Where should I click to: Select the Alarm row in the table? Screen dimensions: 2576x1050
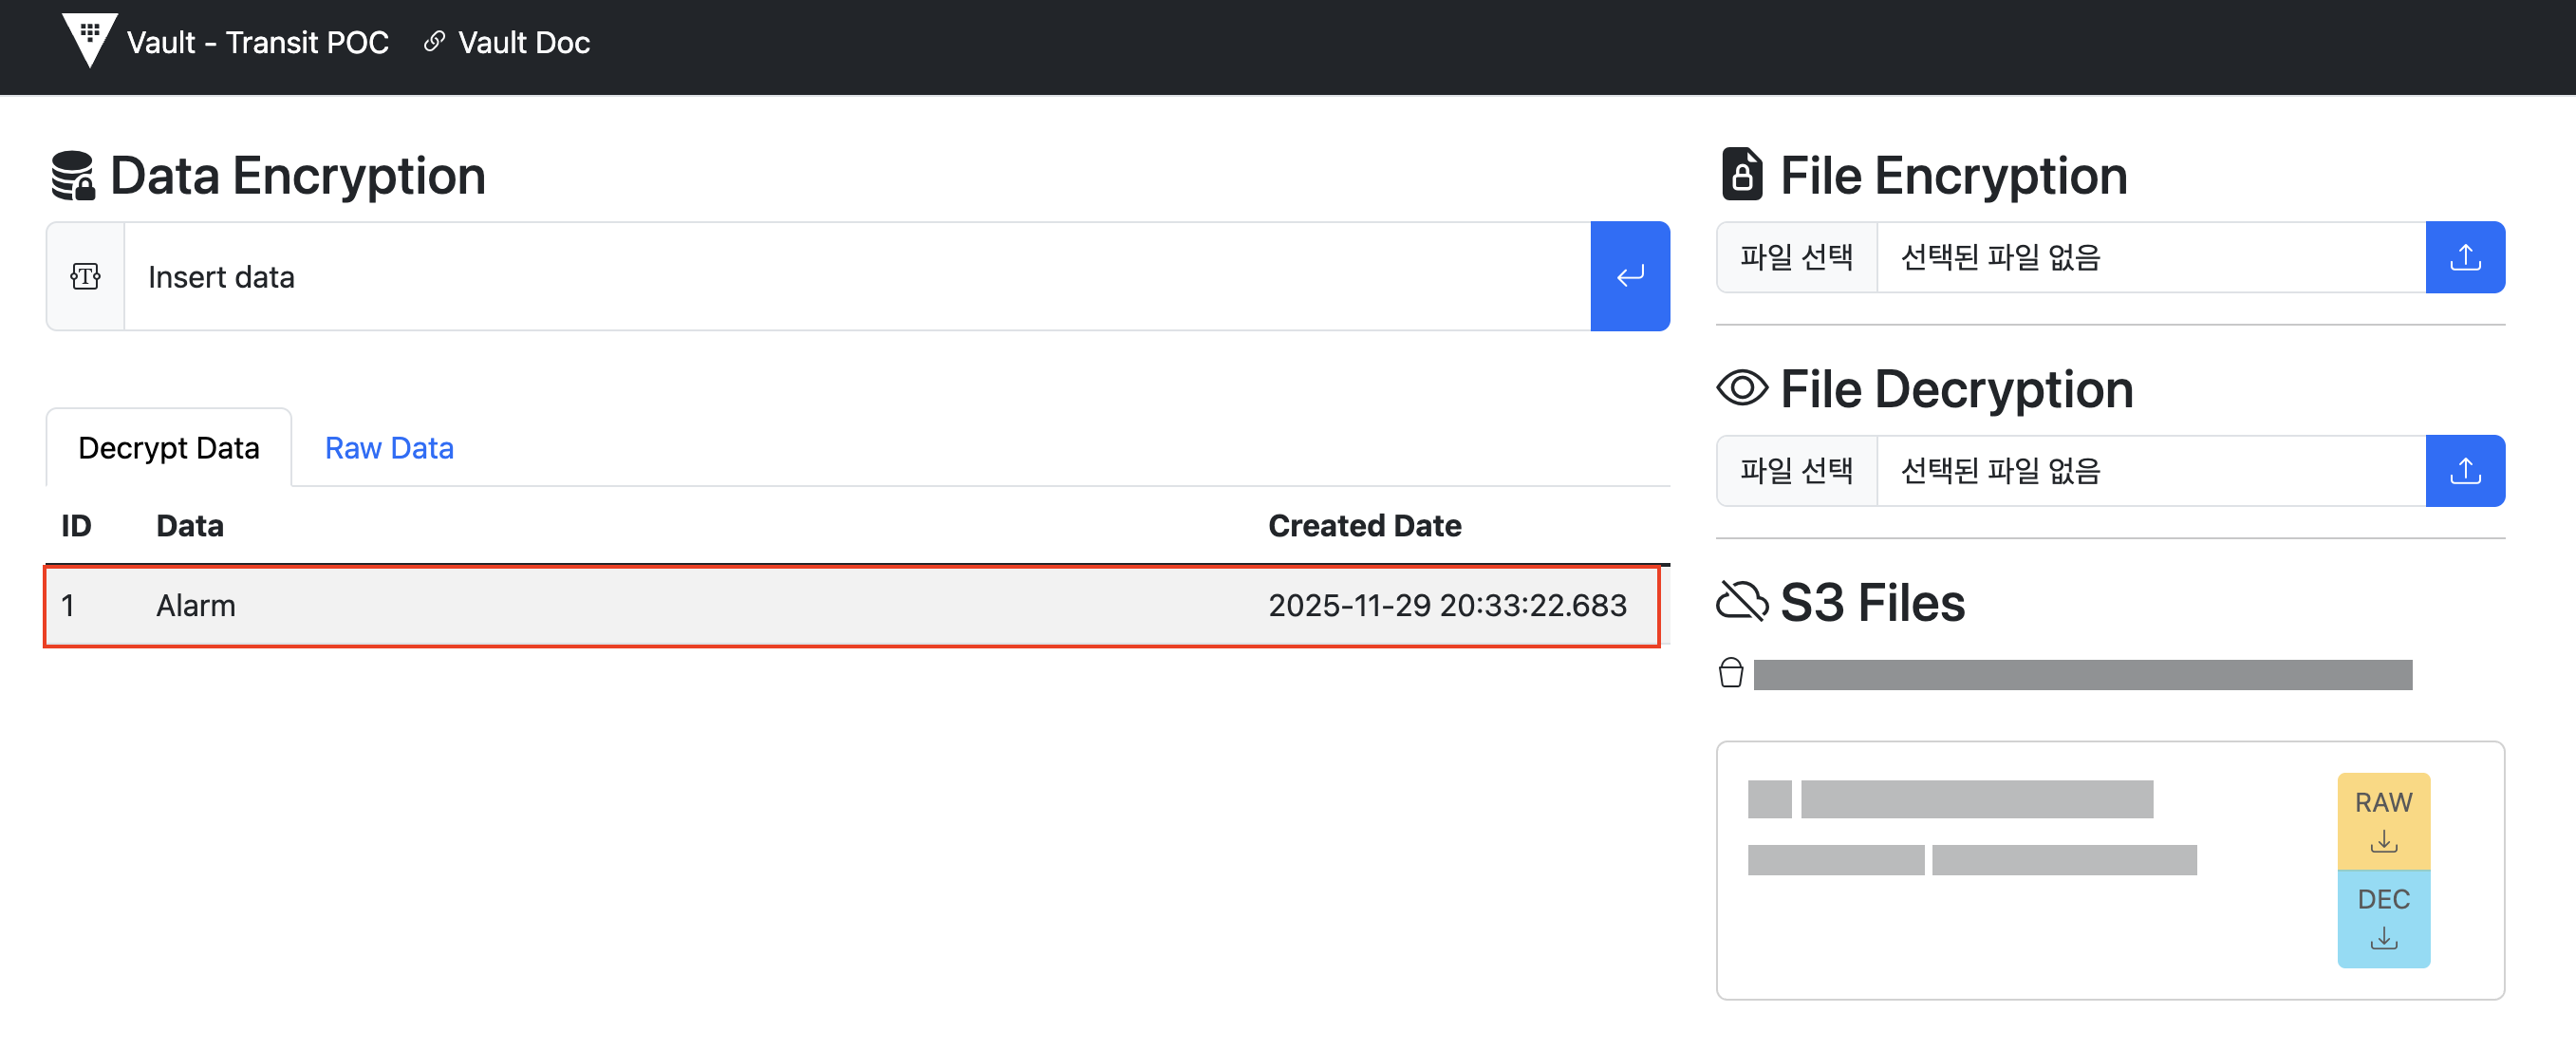pos(850,606)
